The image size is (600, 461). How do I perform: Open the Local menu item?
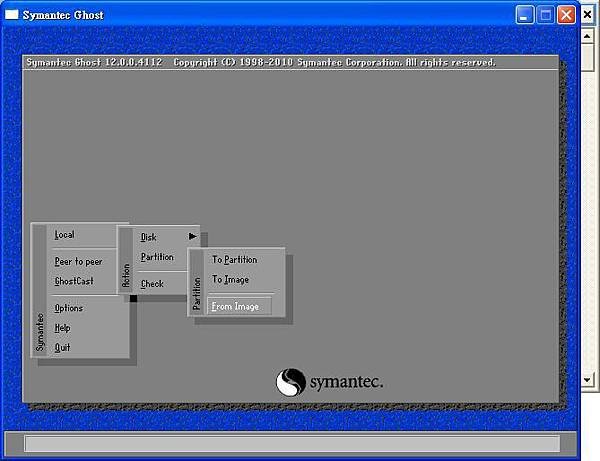64,235
